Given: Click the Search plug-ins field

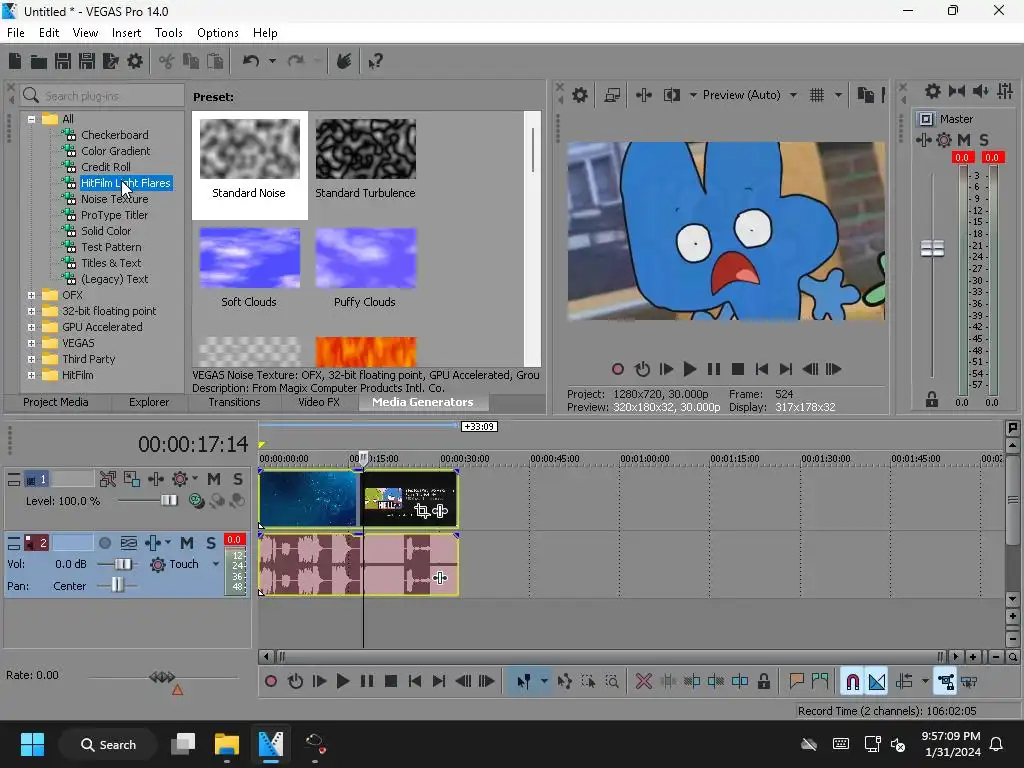Looking at the screenshot, I should [102, 96].
